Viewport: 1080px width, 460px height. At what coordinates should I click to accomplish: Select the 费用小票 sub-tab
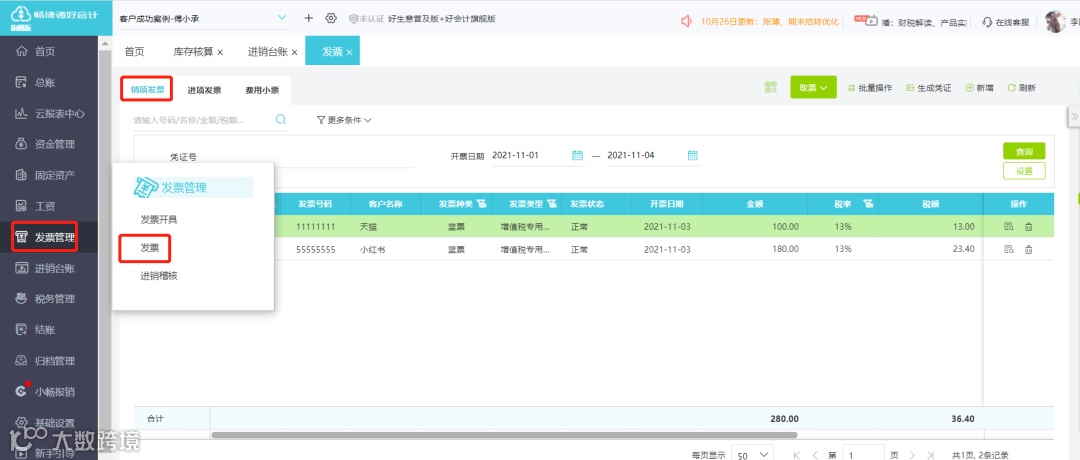(x=262, y=90)
